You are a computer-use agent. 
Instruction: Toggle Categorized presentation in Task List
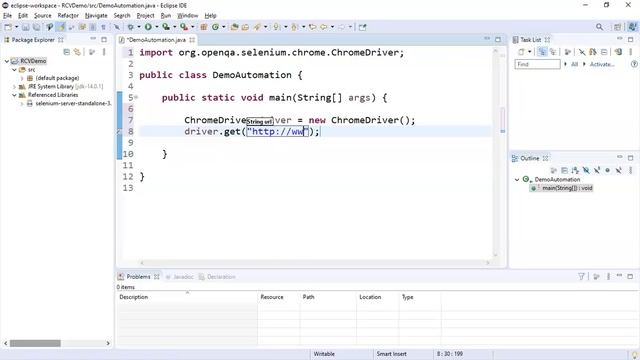(x=542, y=52)
